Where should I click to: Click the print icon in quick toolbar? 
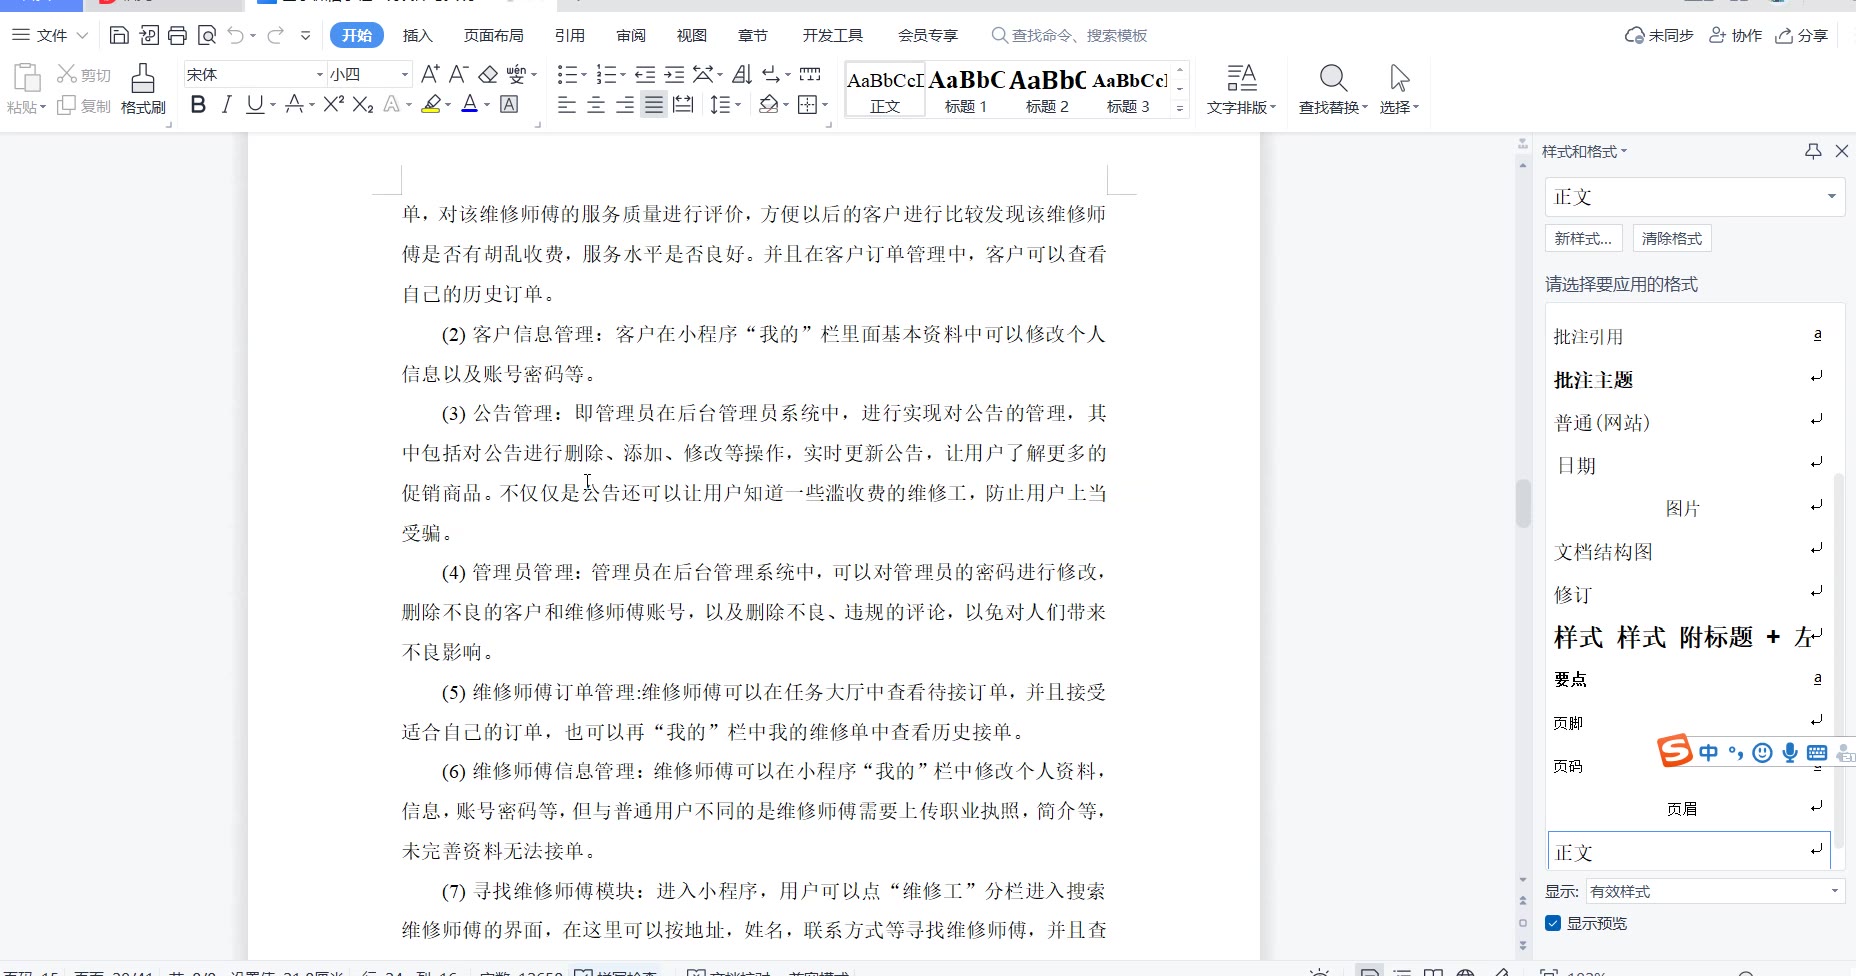tap(177, 36)
